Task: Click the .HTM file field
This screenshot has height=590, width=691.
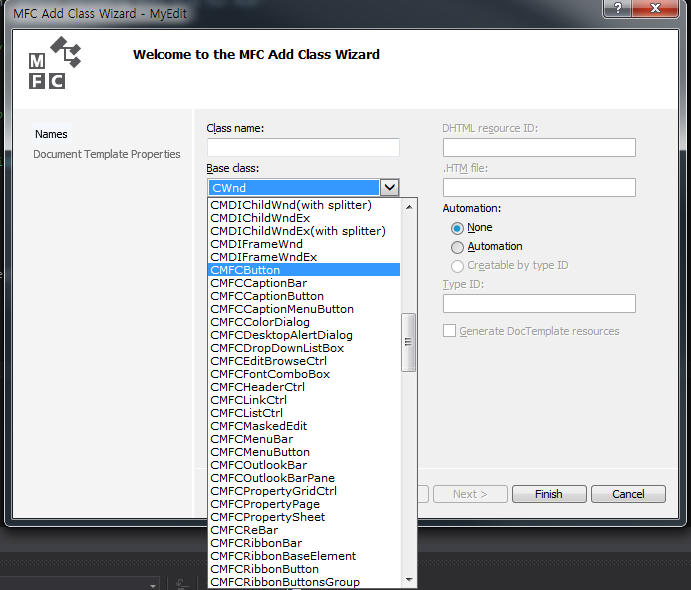Action: click(x=539, y=187)
